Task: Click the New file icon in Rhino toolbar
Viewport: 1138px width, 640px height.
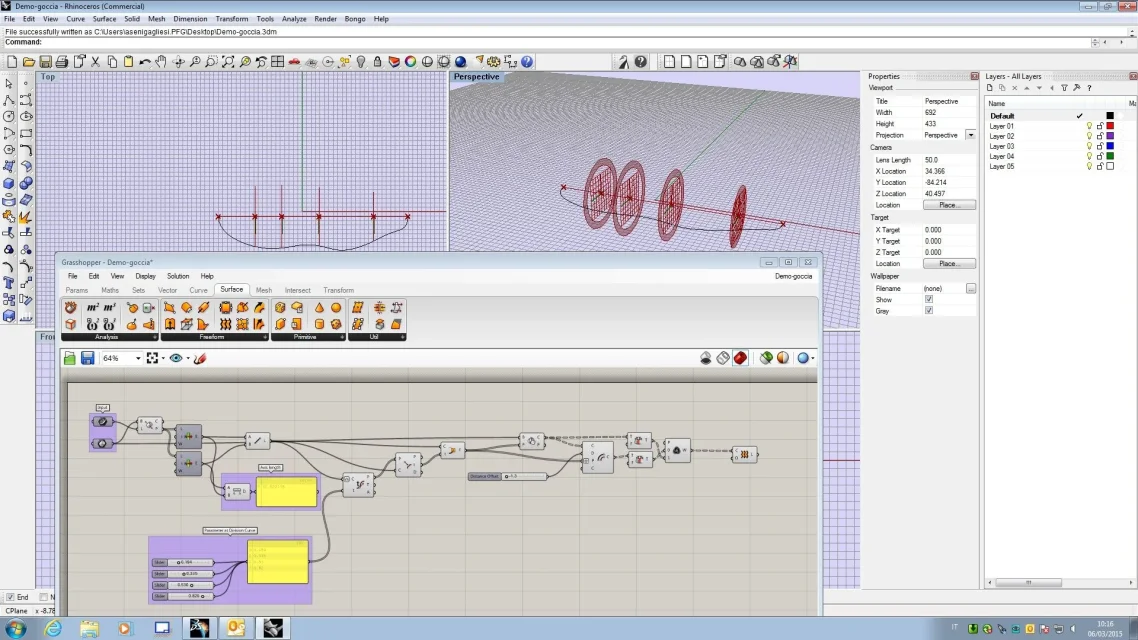Action: pyautogui.click(x=12, y=62)
